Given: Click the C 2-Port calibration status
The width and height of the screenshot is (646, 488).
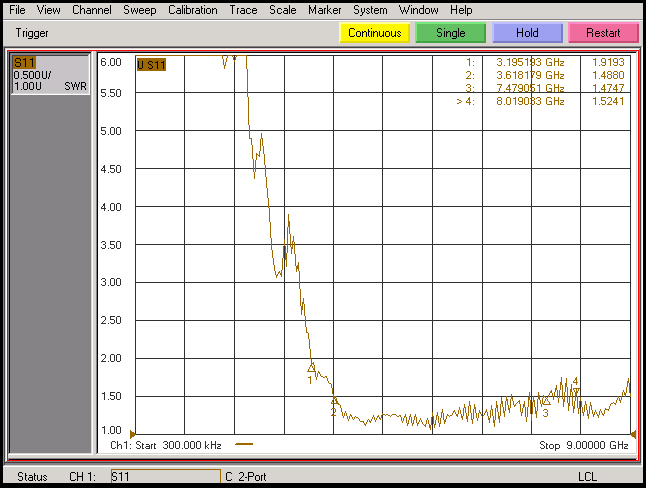Looking at the screenshot, I should pos(246,477).
